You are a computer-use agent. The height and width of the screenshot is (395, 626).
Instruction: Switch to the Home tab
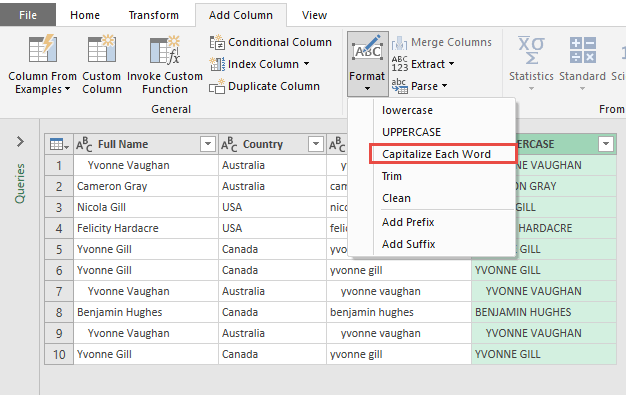(85, 15)
